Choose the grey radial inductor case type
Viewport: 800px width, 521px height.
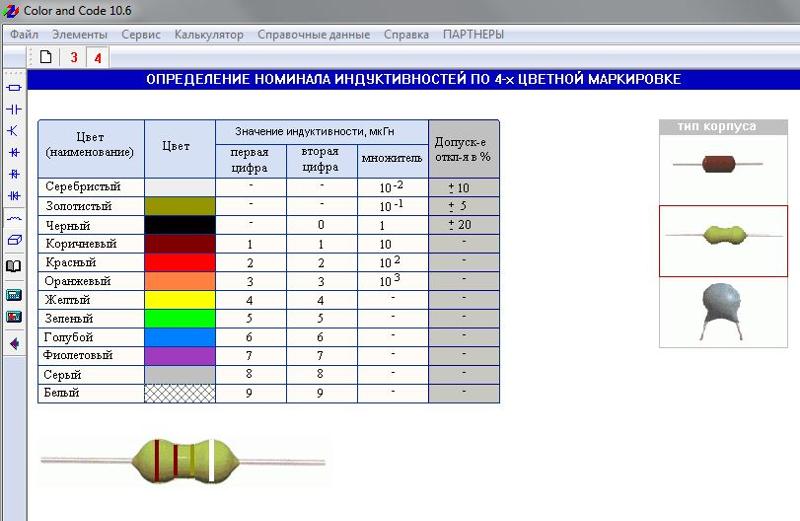coord(723,312)
